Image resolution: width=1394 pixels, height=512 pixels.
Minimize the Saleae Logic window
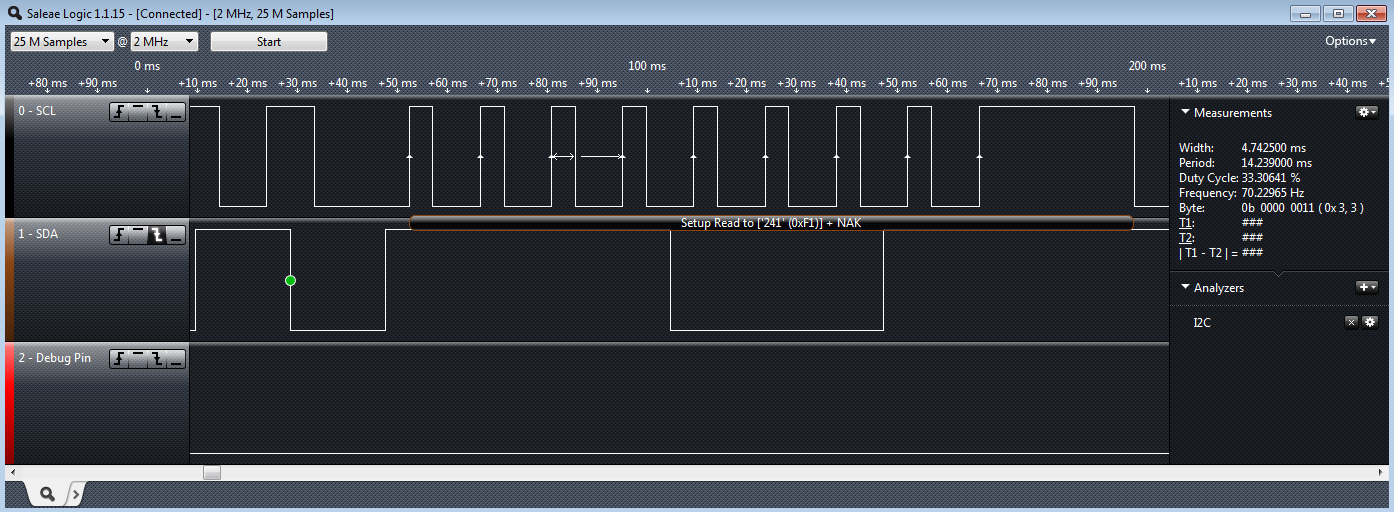click(x=1304, y=13)
